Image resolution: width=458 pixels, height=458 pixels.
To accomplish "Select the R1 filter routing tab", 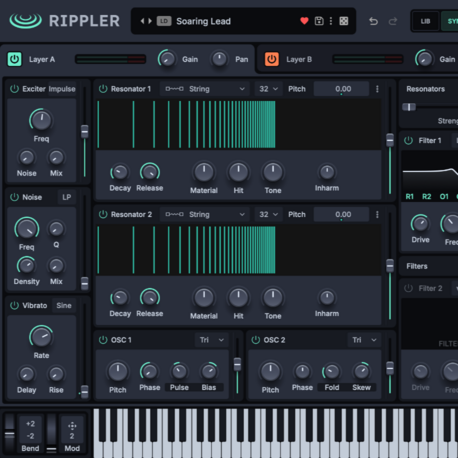I will (409, 197).
